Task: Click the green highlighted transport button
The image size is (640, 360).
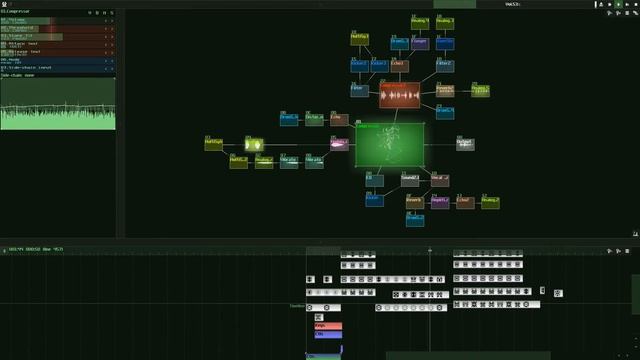Action: (618, 4)
